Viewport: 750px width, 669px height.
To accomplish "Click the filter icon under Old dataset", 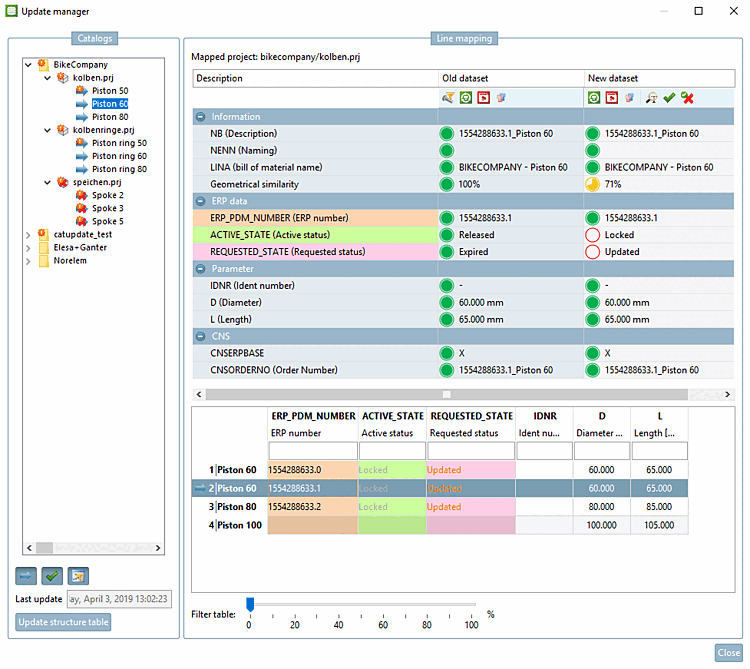I will tap(449, 98).
